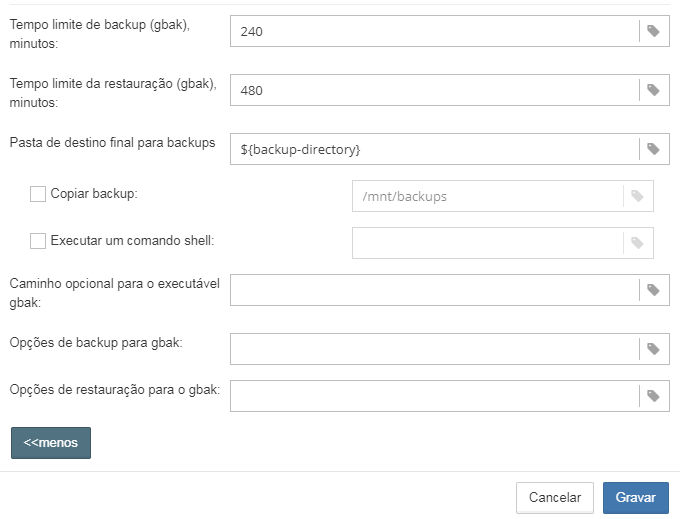680x519 pixels.
Task: Click tag icon for gbak restore options
Action: coord(653,396)
